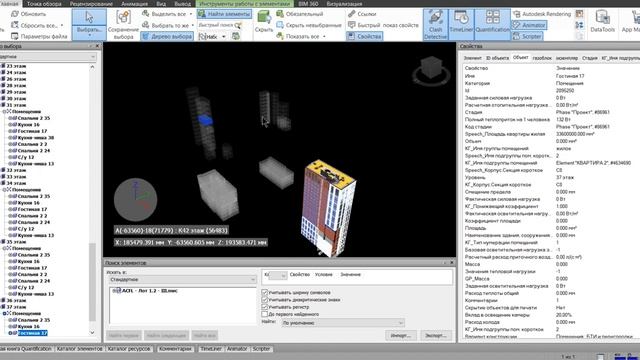Select highlighted Гостиная 17 tree row
Image resolution: width=640 pixels, height=360 pixels.
(32, 333)
